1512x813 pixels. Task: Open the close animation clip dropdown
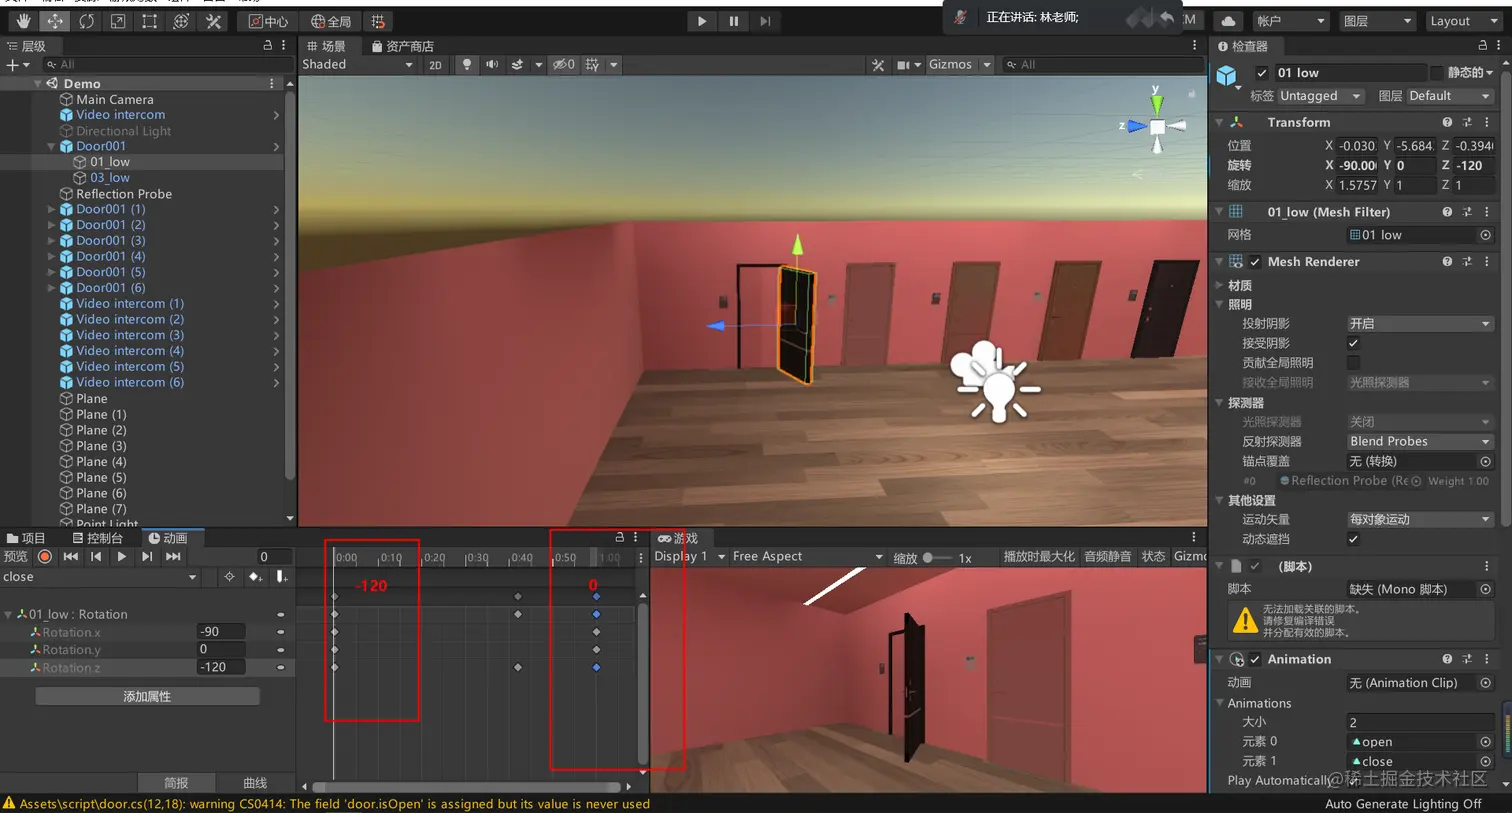100,577
